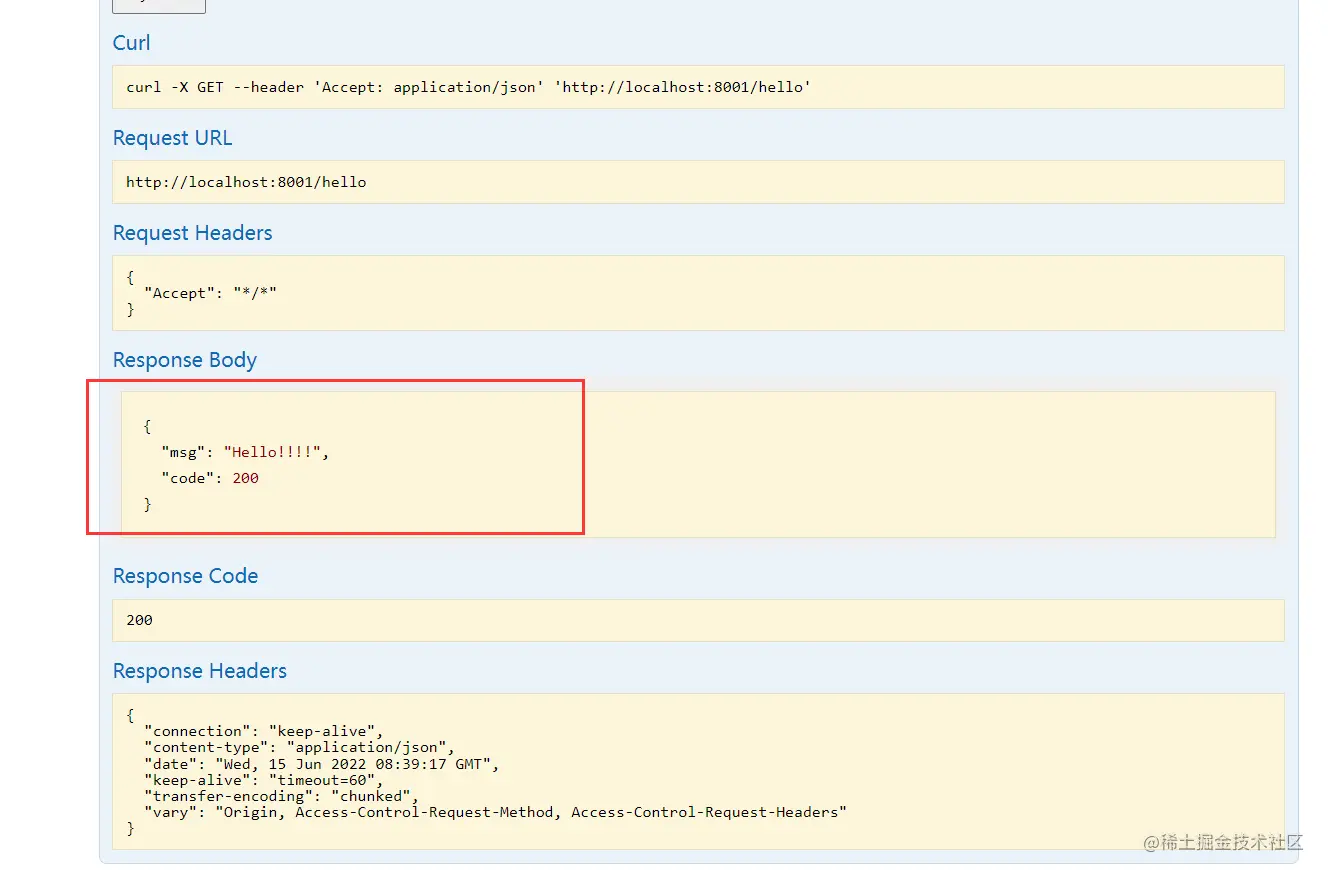Image resolution: width=1328 pixels, height=877 pixels.
Task: Click the Response Headers heading
Action: point(200,671)
